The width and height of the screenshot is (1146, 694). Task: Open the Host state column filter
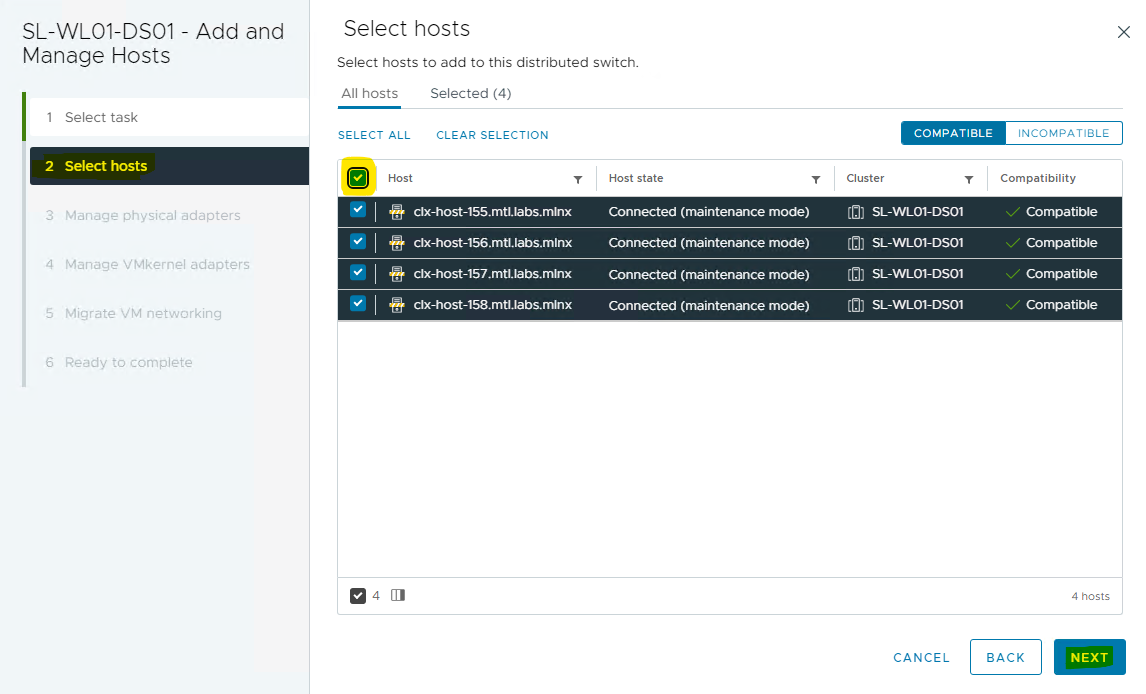pos(816,179)
